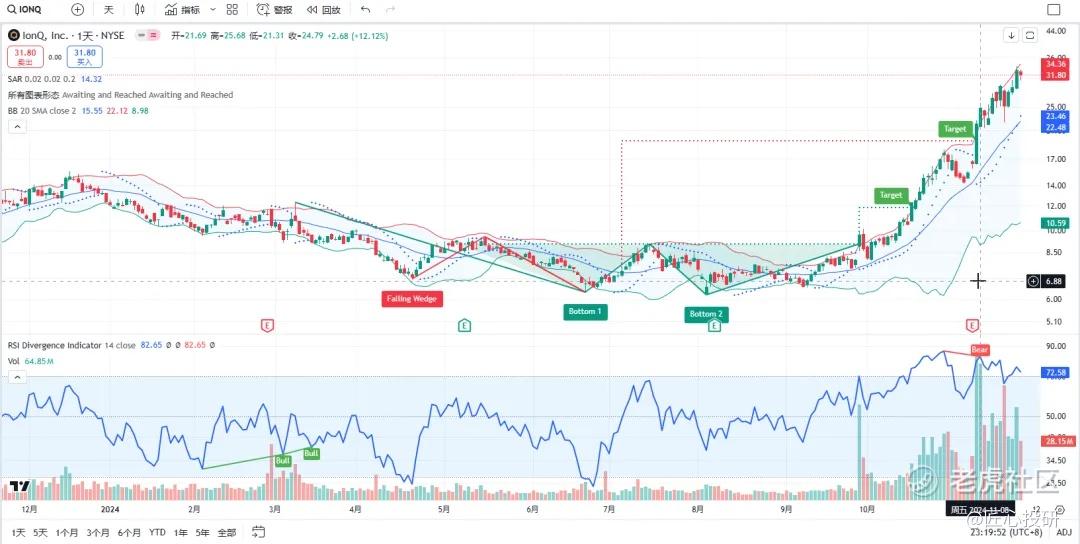This screenshot has width=1080, height=544.
Task: Click the 28.15M volume axis label
Action: pos(1056,441)
